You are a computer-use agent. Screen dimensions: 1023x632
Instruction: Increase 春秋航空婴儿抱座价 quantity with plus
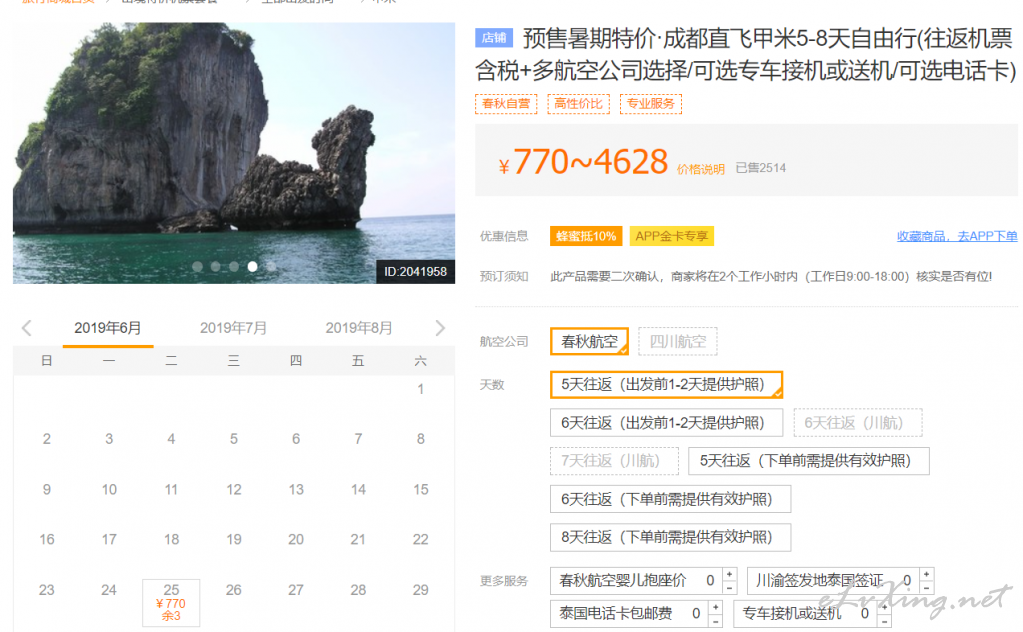pos(729,574)
